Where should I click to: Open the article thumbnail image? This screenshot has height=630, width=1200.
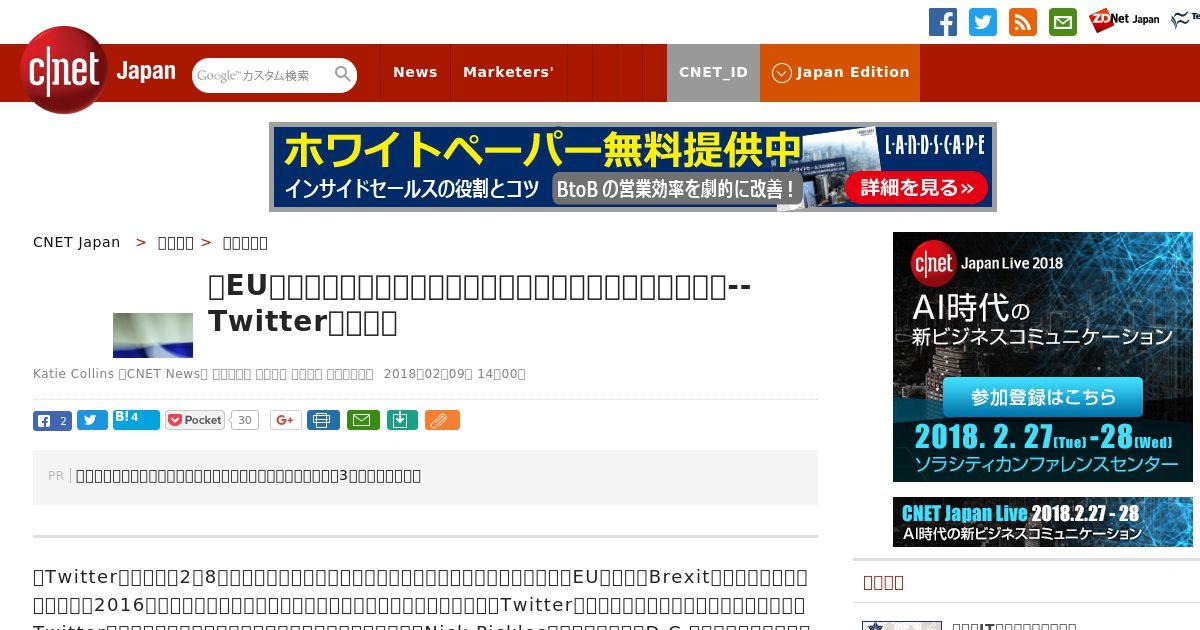coord(153,335)
